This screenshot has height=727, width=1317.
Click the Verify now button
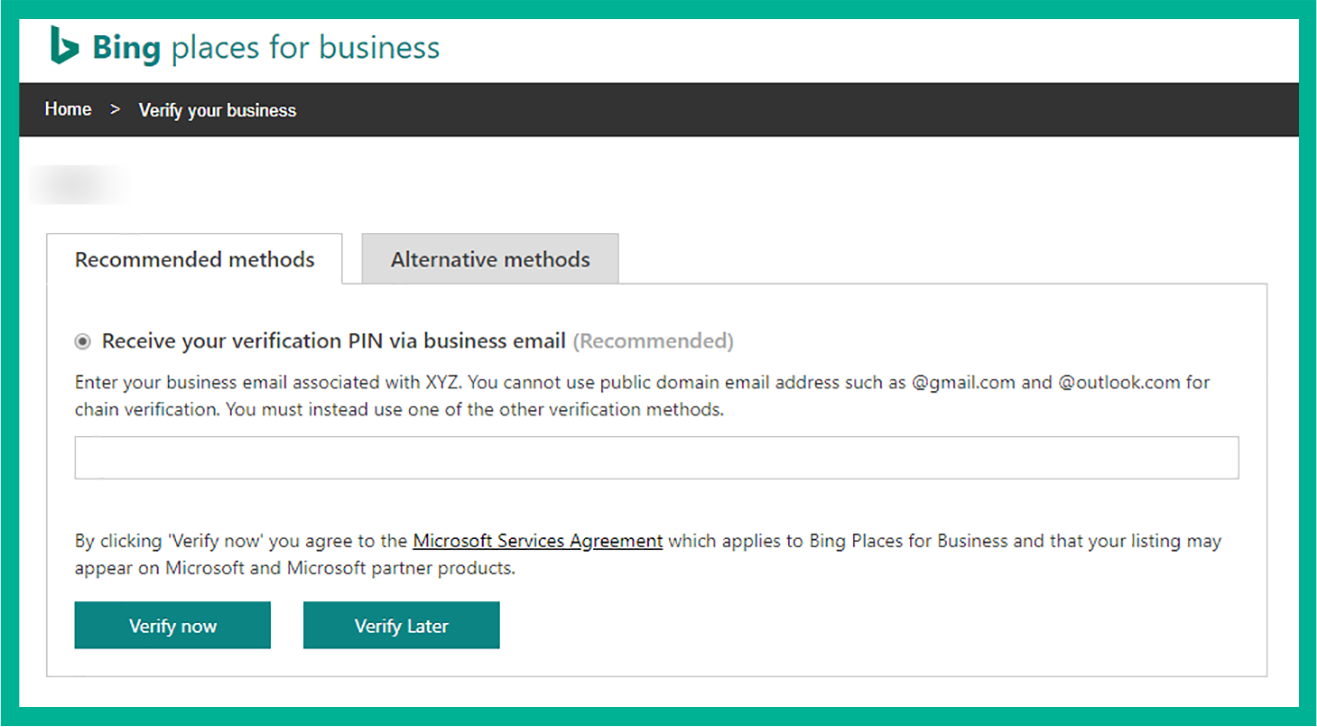(173, 625)
